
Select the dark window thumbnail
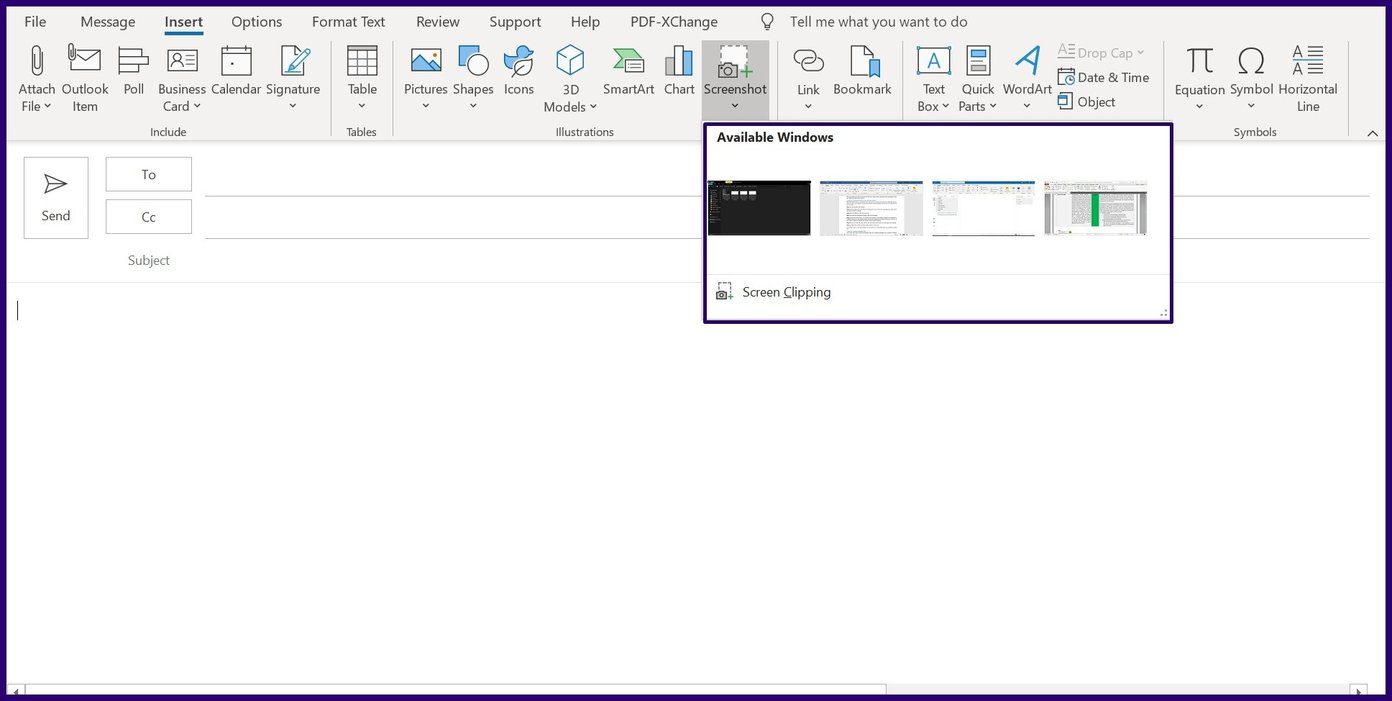click(x=759, y=208)
